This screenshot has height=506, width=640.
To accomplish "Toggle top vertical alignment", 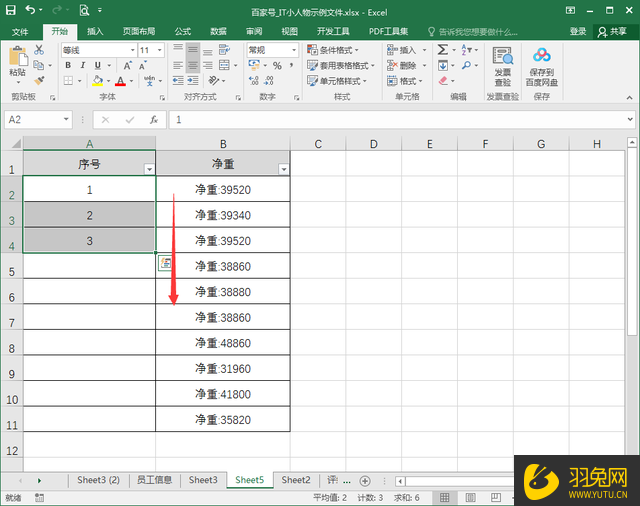I will point(178,50).
